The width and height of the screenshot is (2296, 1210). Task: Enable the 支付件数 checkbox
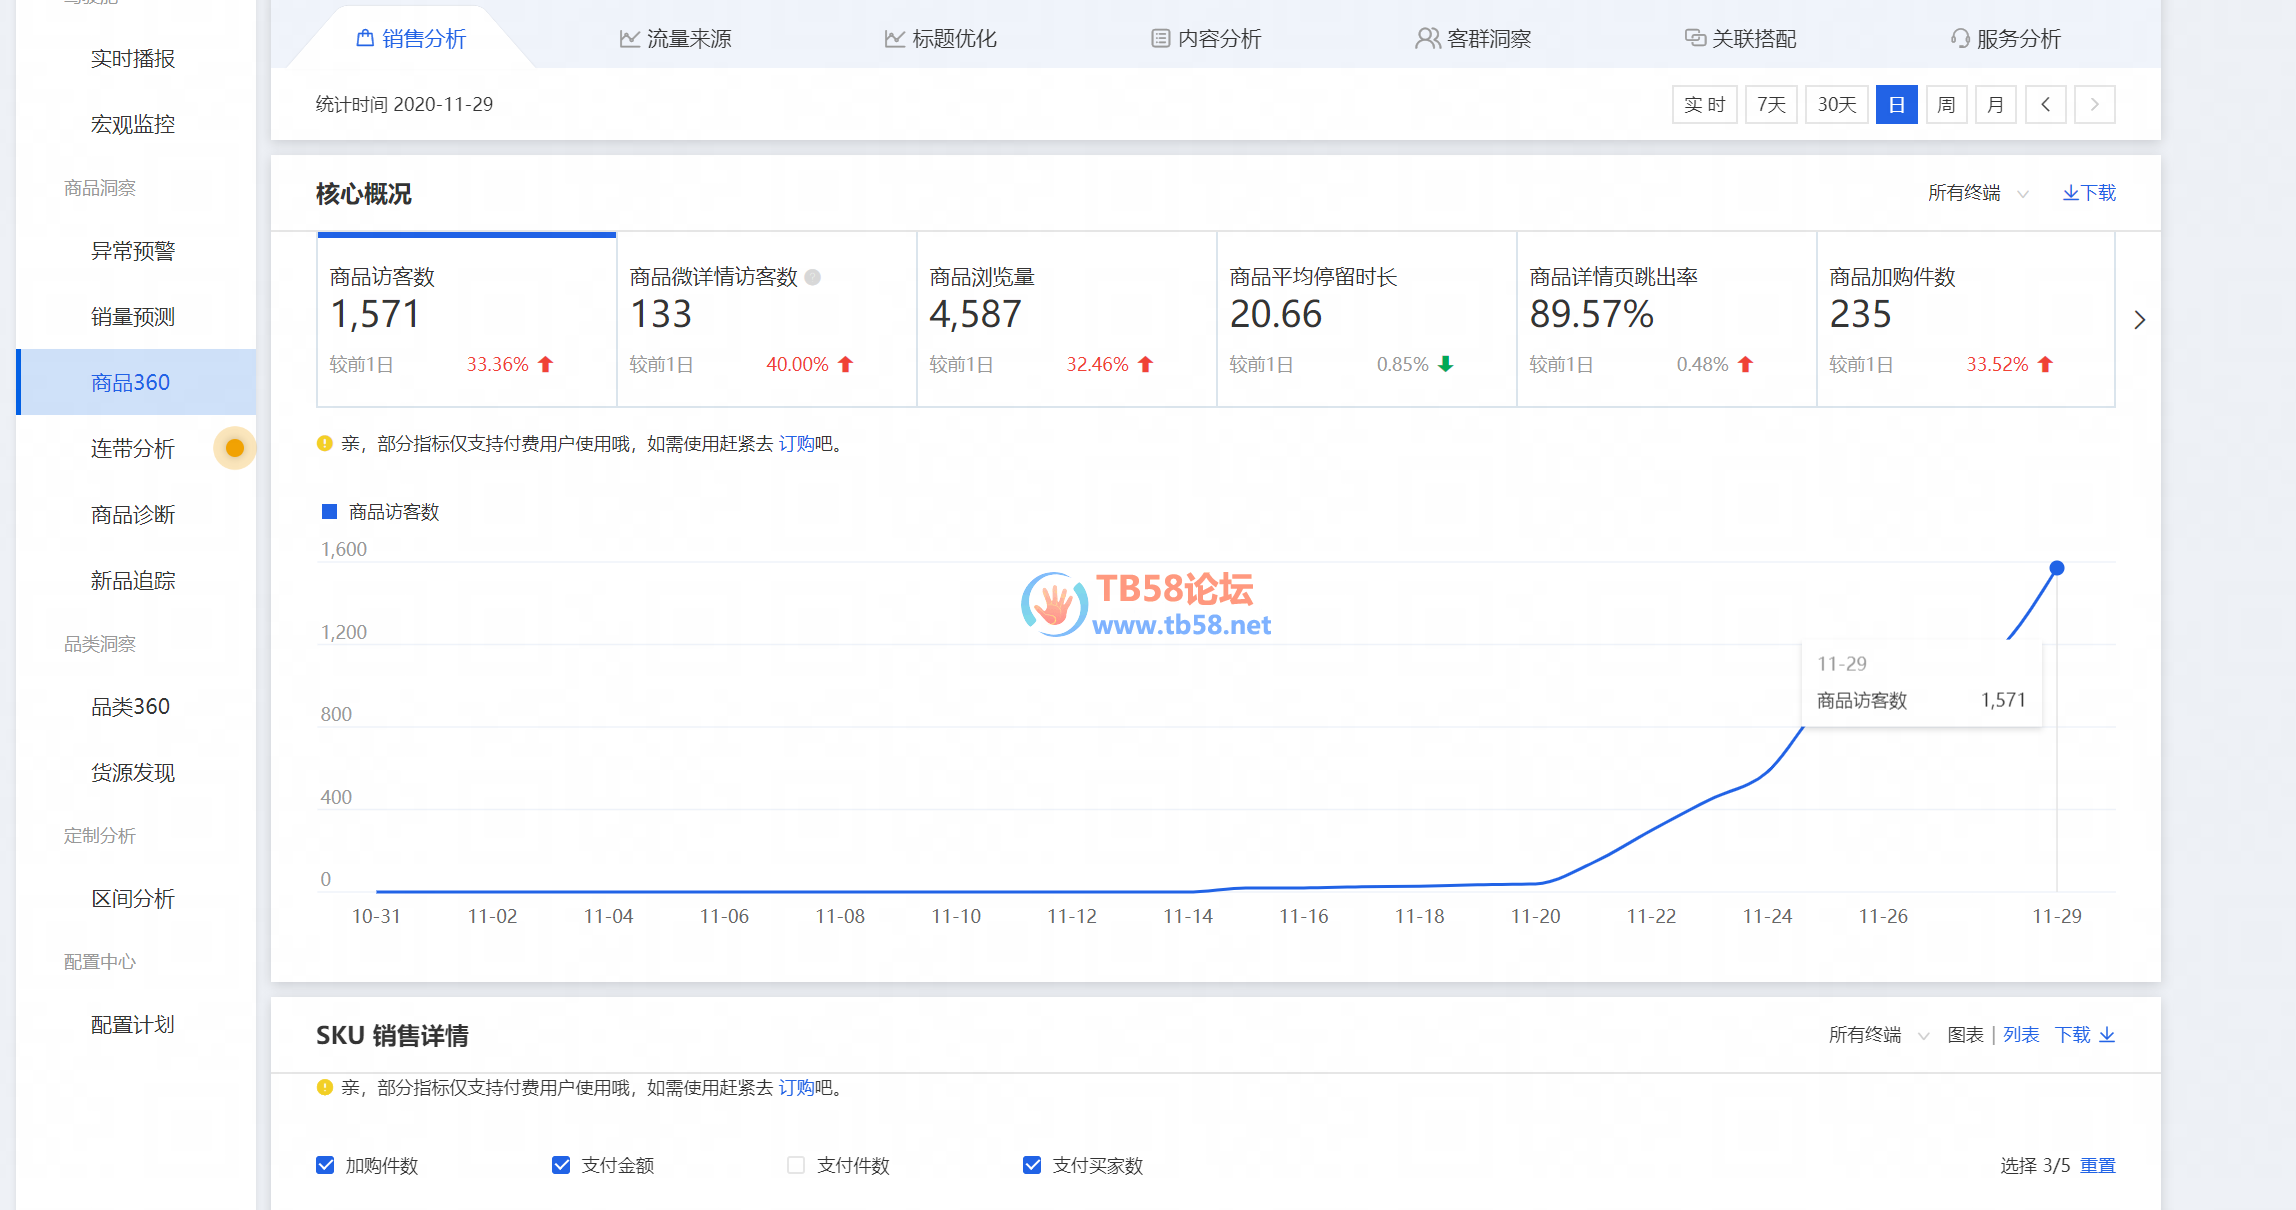pyautogui.click(x=796, y=1165)
